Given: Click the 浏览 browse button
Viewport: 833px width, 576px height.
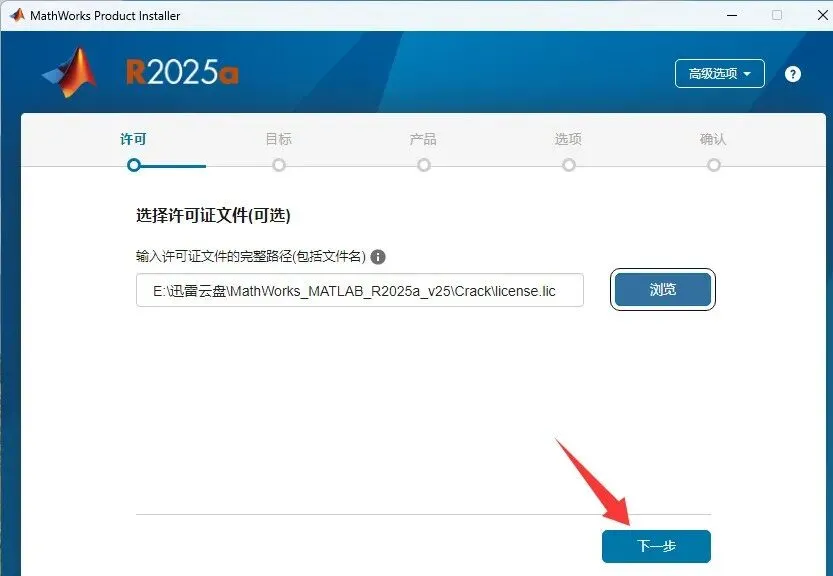Looking at the screenshot, I should tap(663, 290).
